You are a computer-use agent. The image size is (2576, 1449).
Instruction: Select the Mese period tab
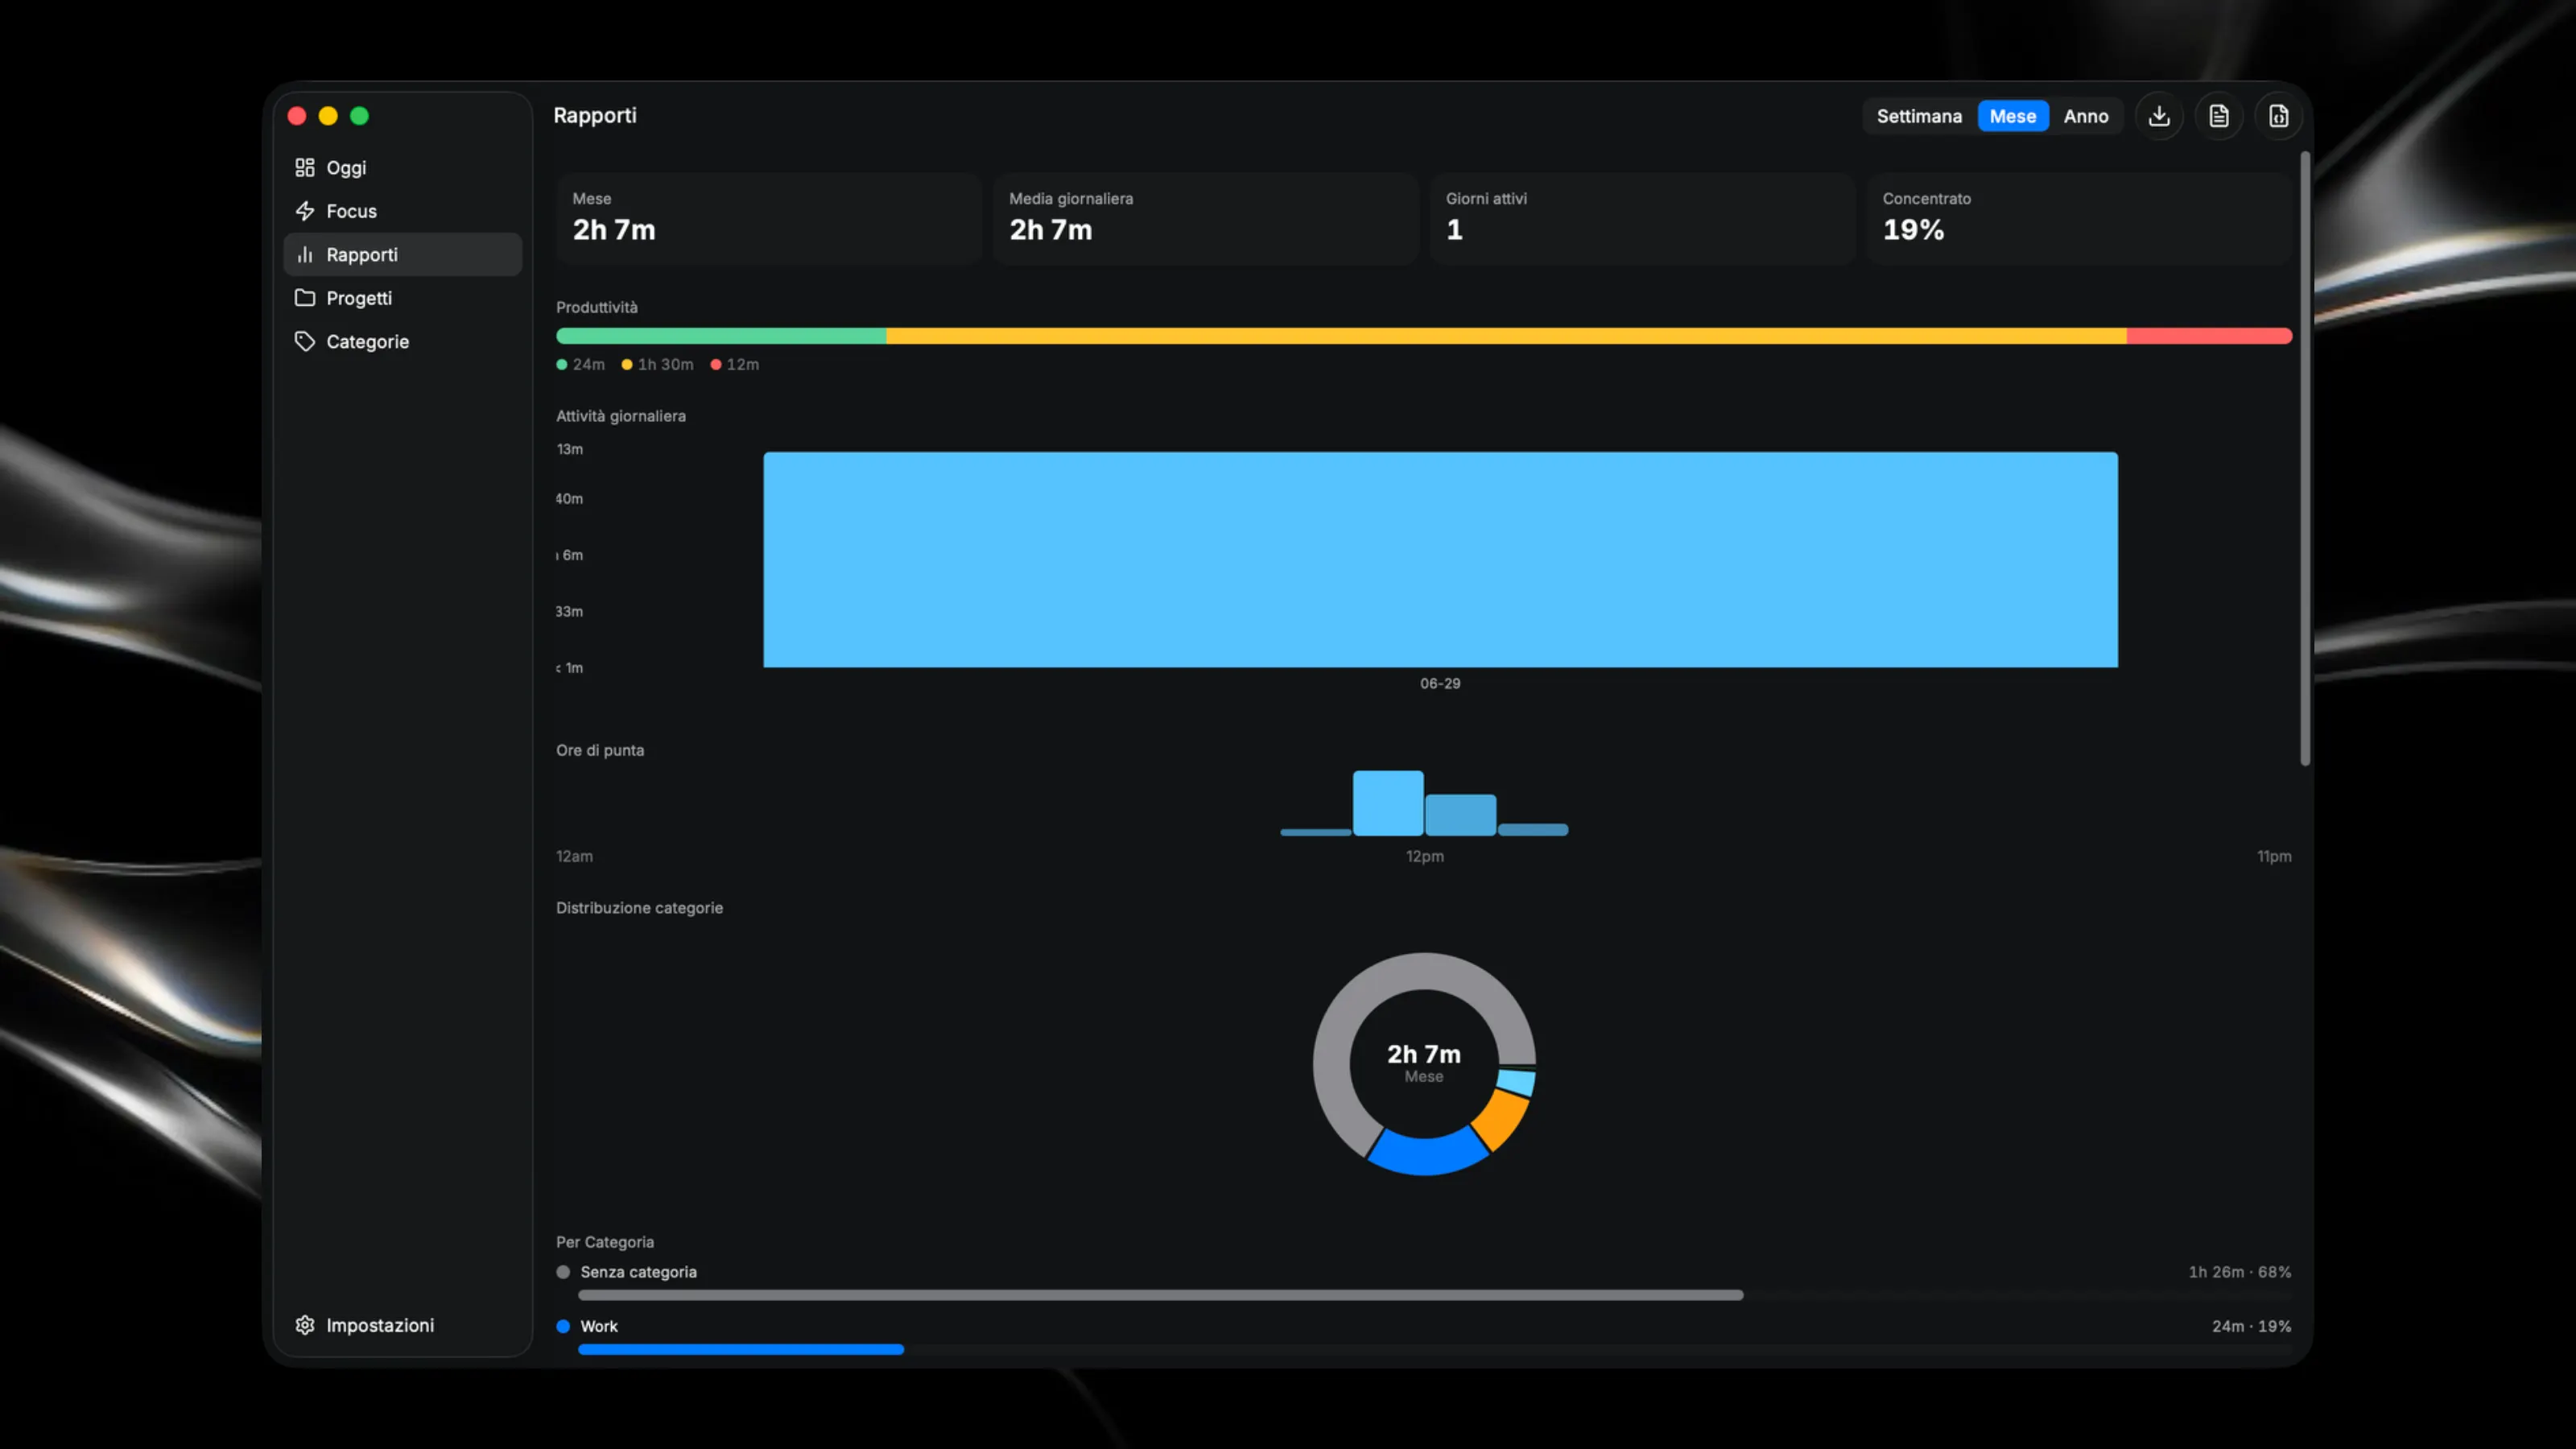pyautogui.click(x=2013, y=116)
